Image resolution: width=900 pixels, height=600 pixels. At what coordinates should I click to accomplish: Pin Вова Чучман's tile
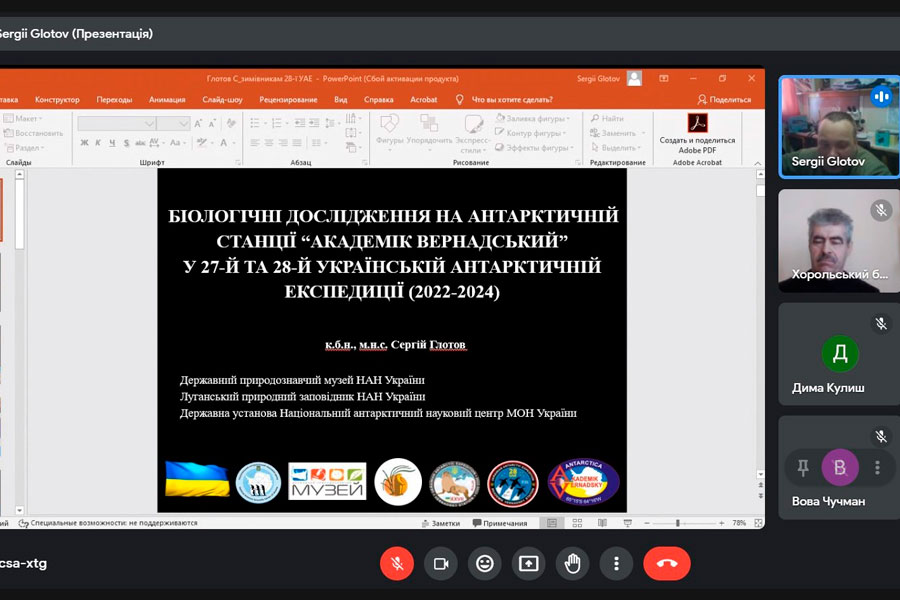click(x=803, y=467)
